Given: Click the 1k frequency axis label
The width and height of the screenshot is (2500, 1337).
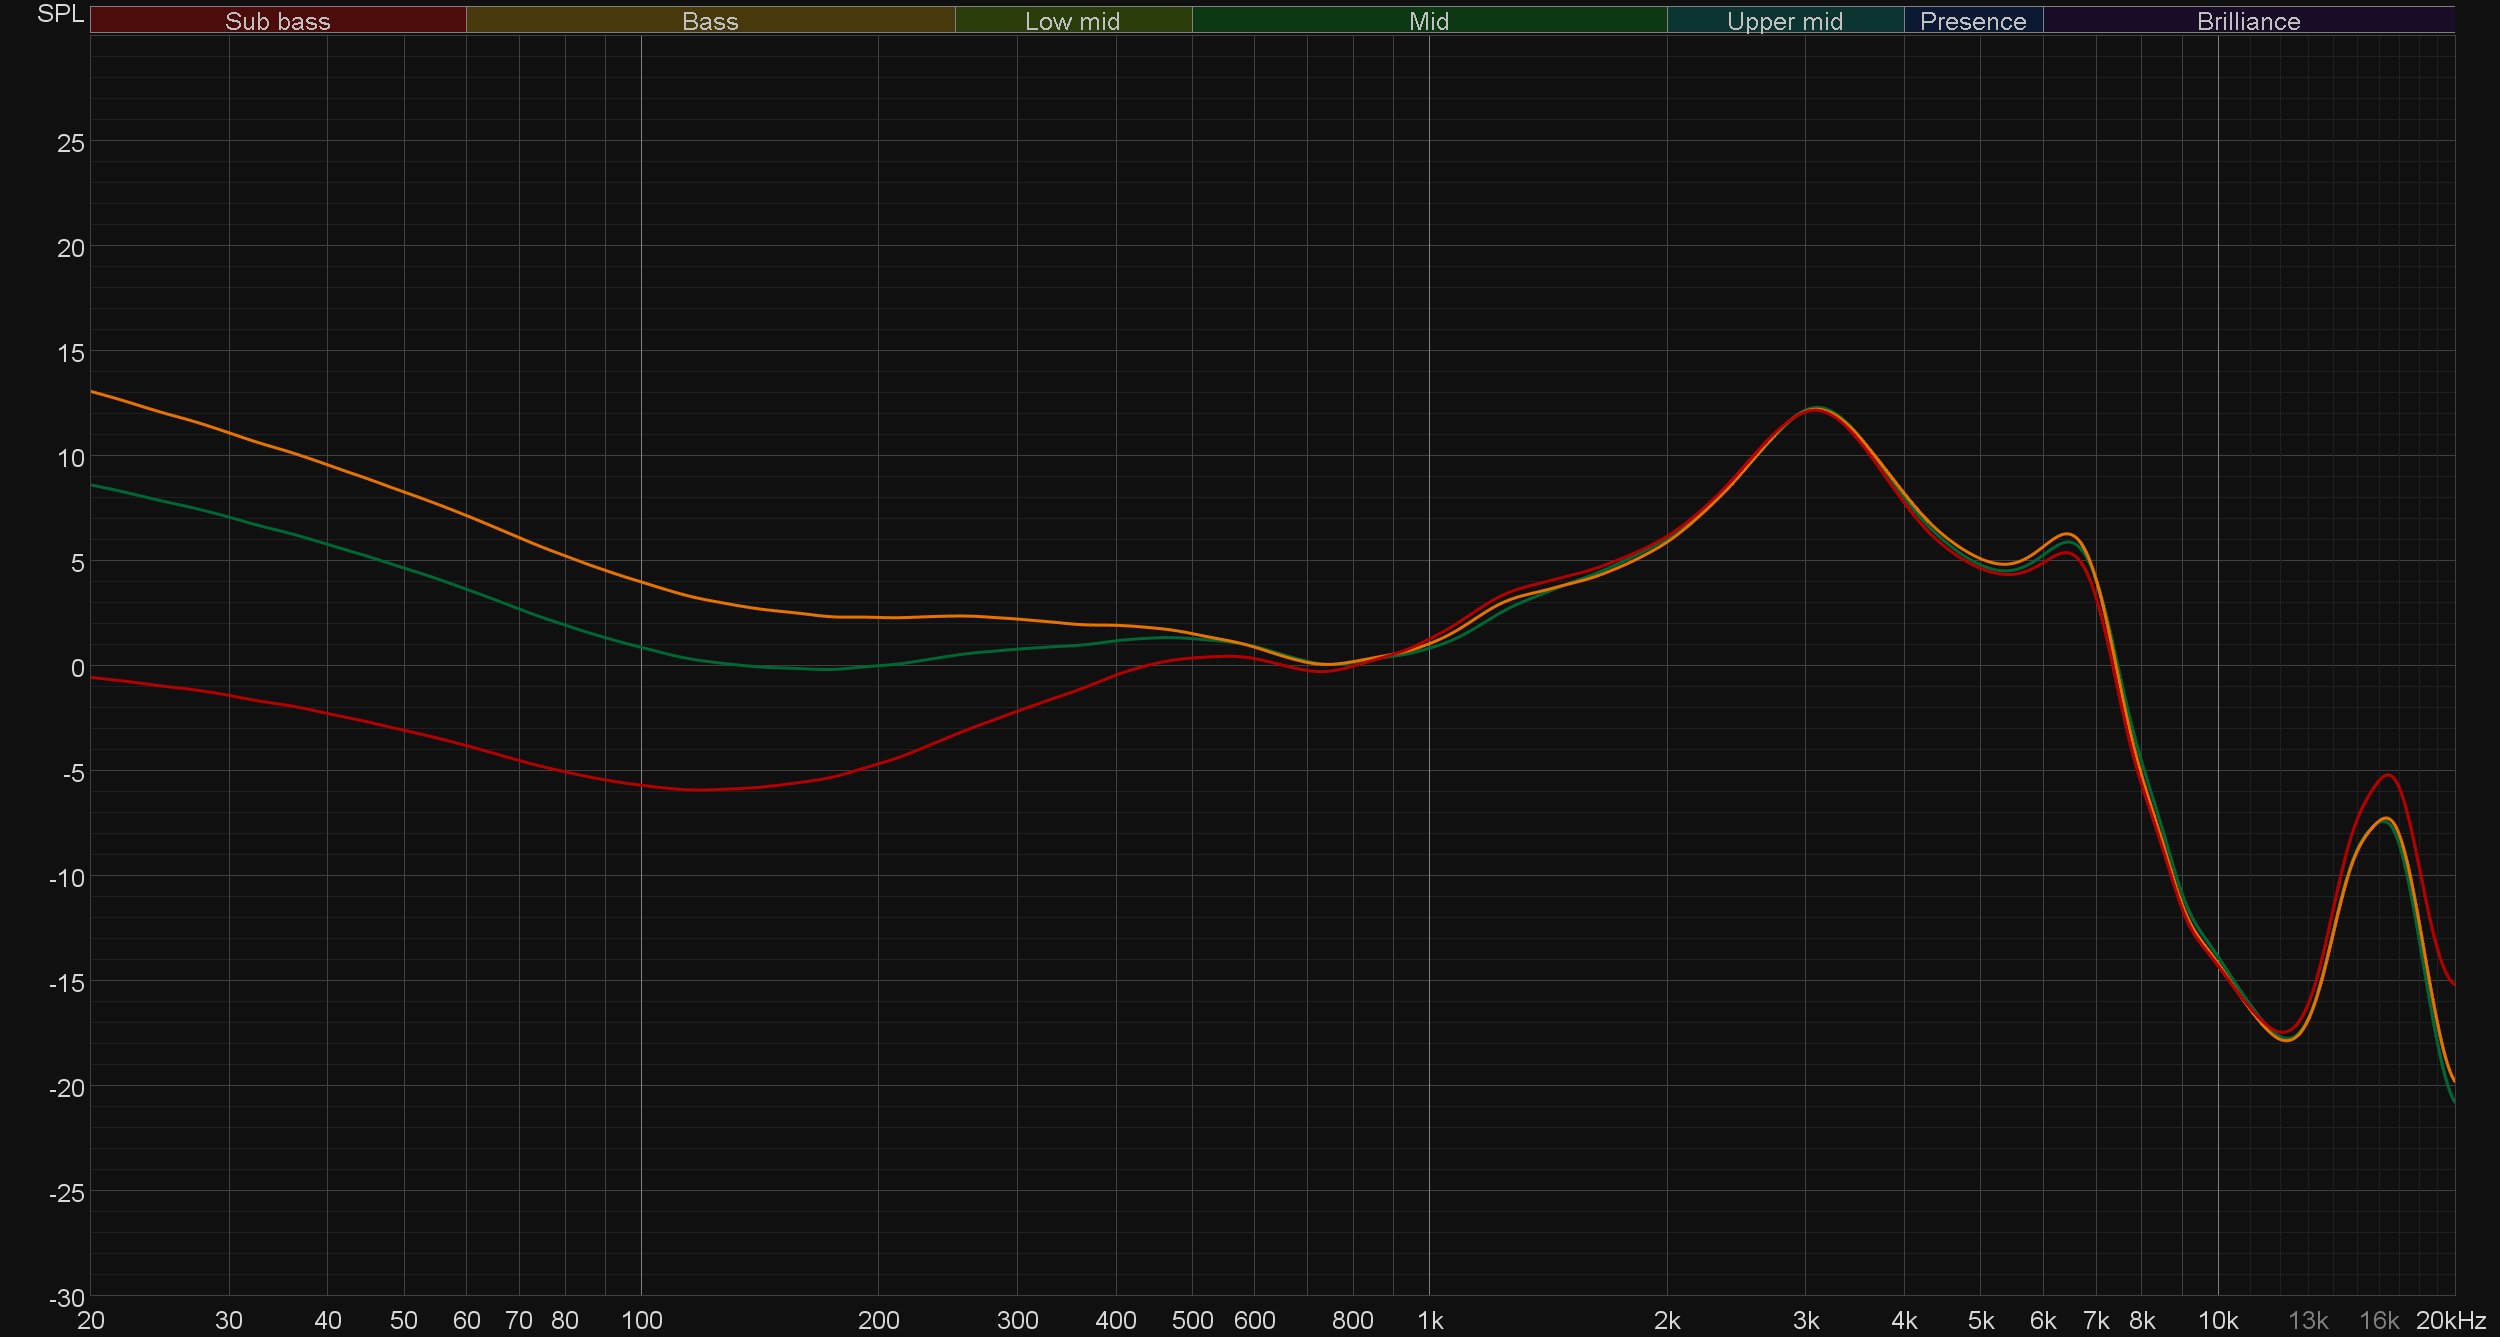Looking at the screenshot, I should (x=1430, y=1321).
